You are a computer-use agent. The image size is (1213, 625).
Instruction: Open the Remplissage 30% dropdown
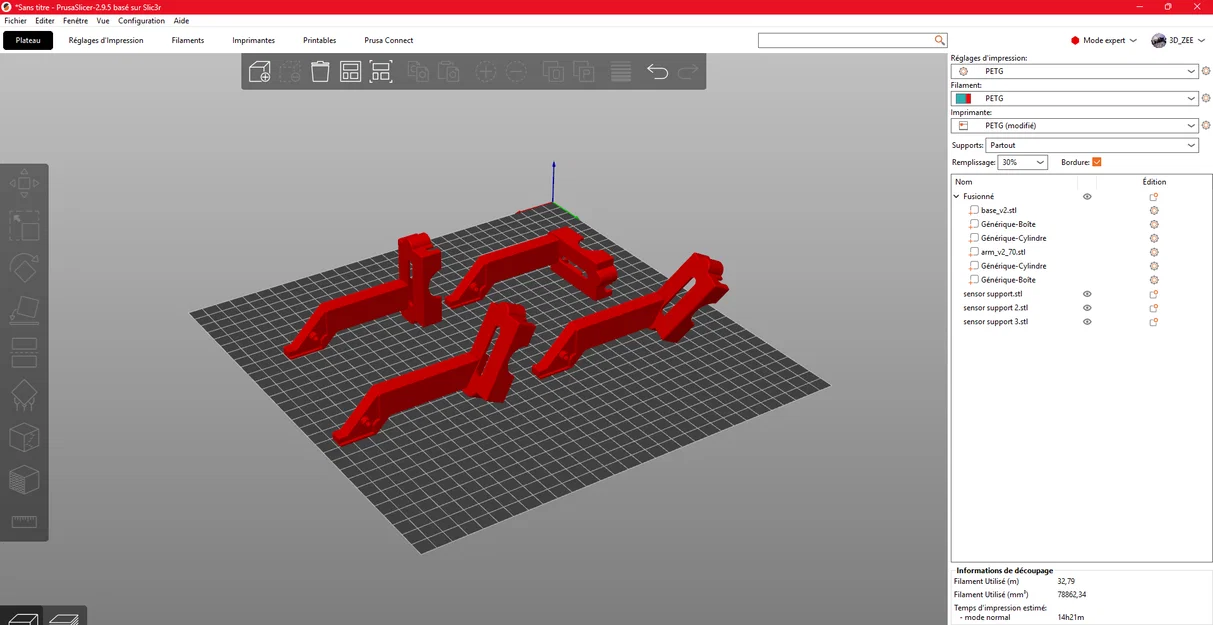1022,162
